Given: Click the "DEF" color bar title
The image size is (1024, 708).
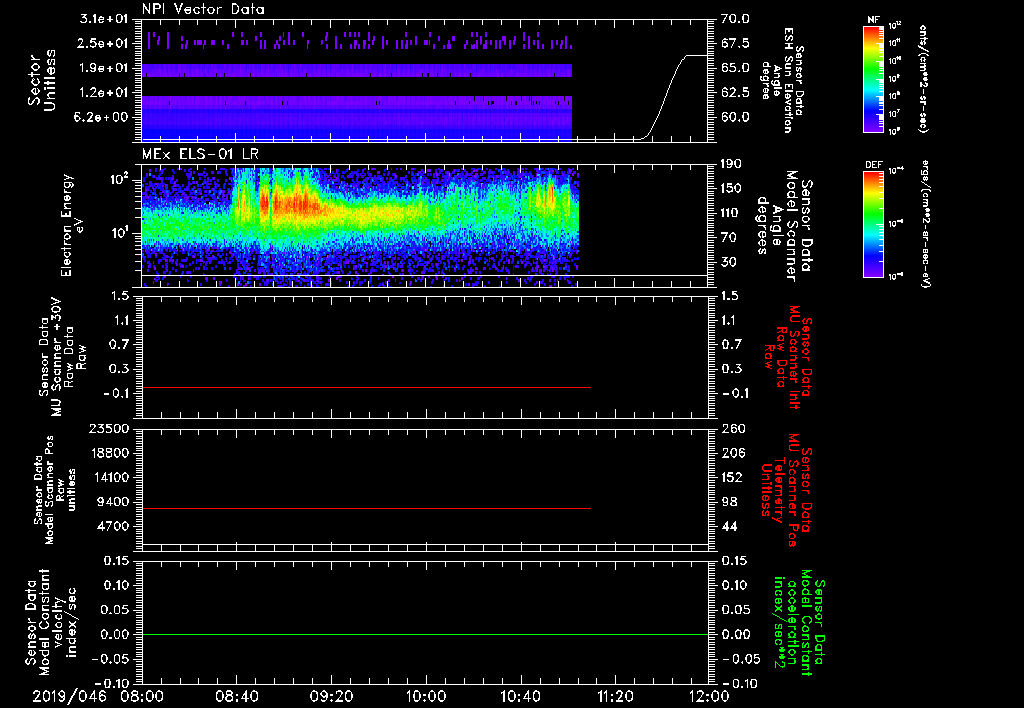Looking at the screenshot, I should pyautogui.click(x=873, y=165).
